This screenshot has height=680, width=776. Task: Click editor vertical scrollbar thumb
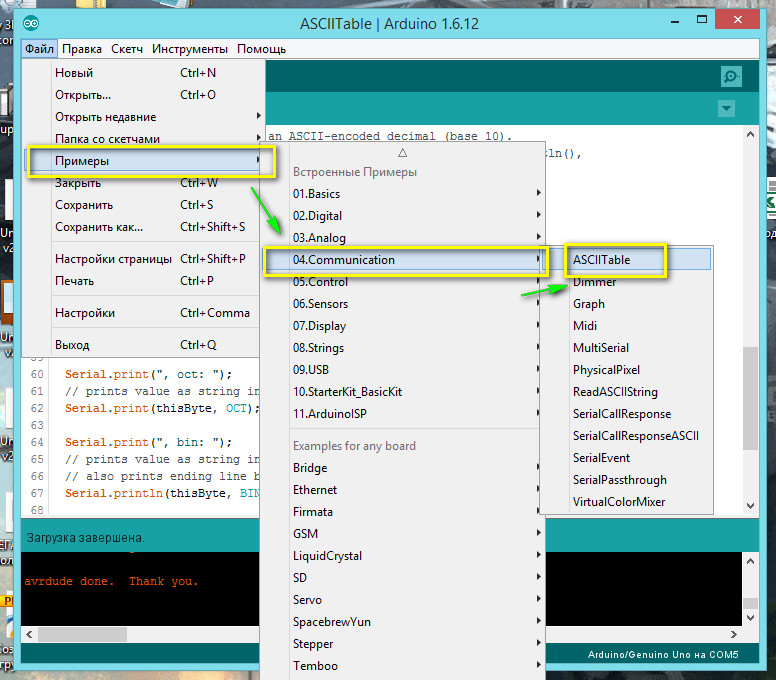pyautogui.click(x=750, y=398)
